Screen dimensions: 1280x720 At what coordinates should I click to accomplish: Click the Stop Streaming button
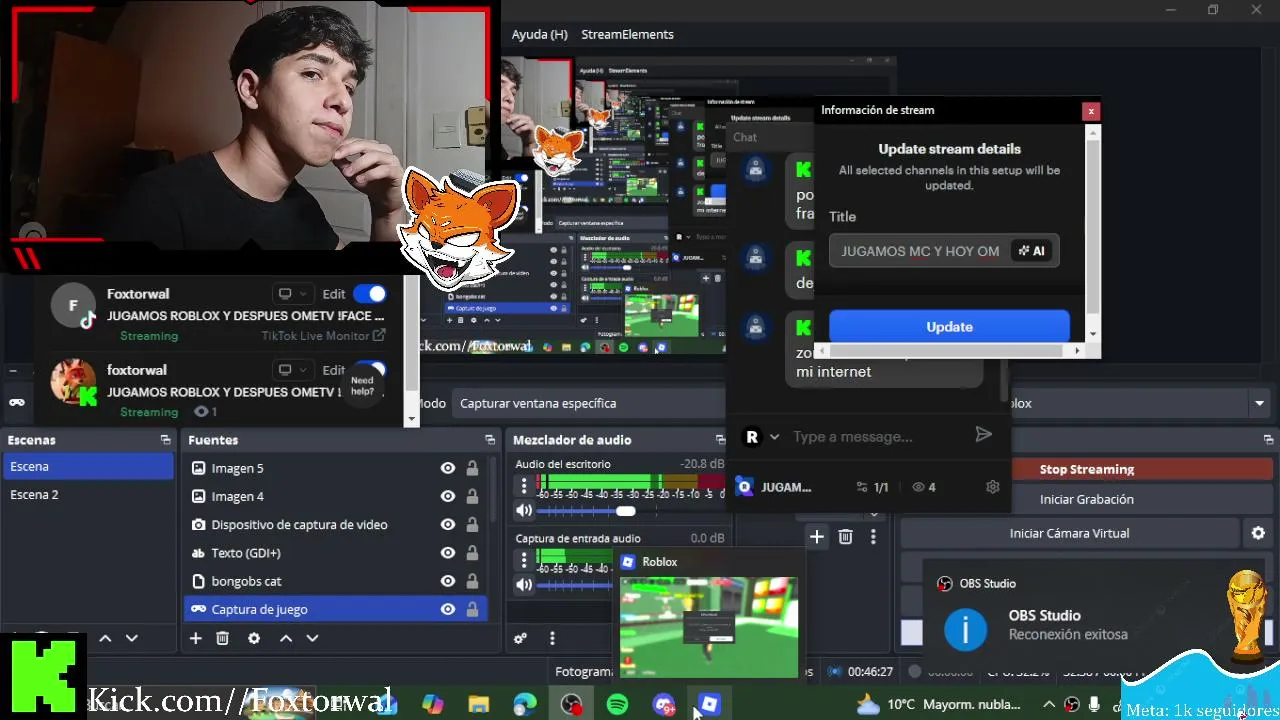click(x=1086, y=469)
